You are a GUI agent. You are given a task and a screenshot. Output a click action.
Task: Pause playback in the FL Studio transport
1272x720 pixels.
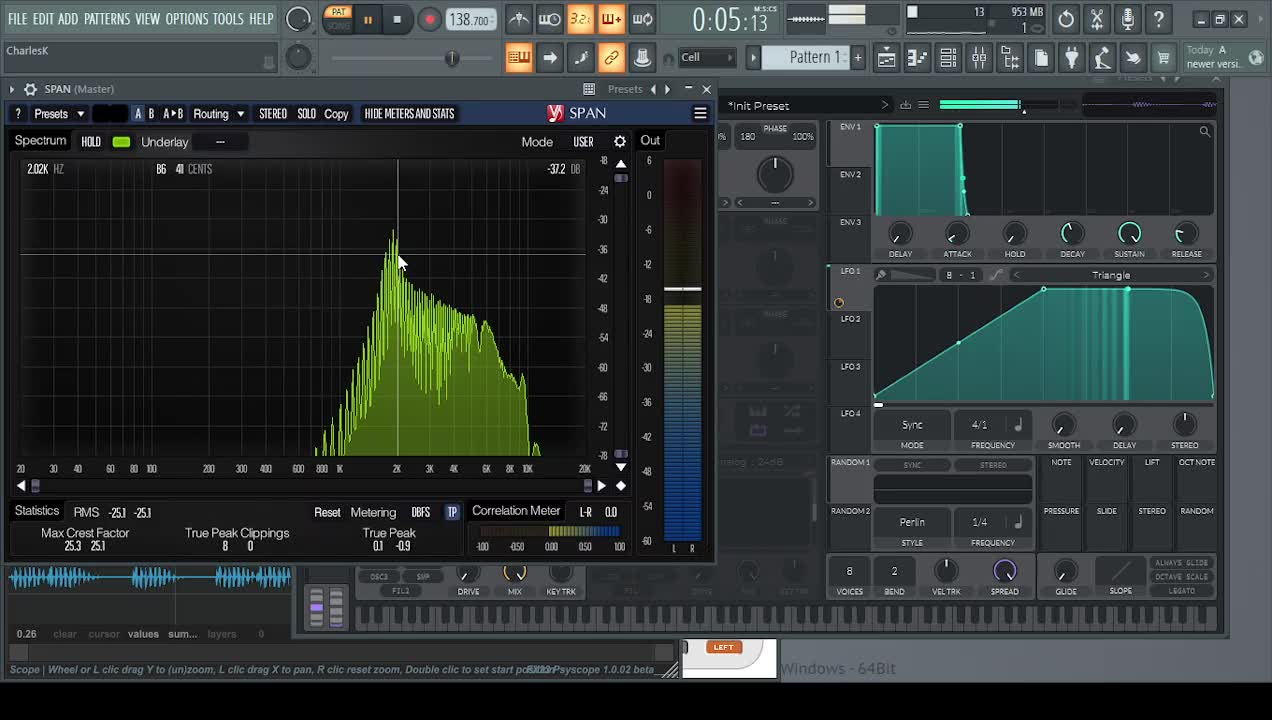[x=367, y=19]
